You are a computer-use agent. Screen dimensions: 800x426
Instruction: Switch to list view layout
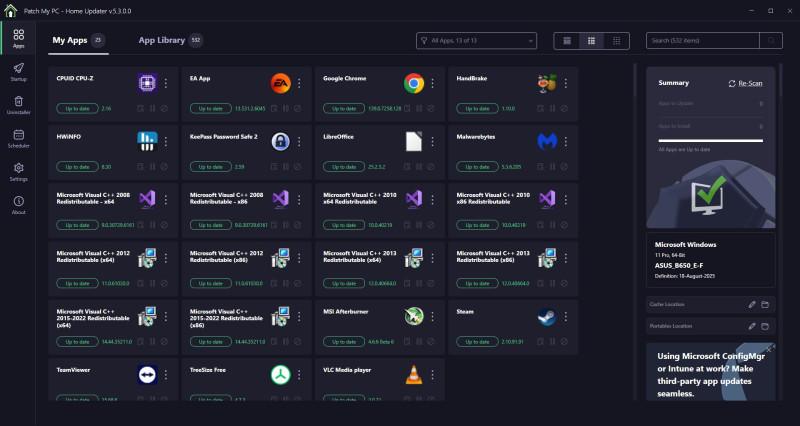567,41
